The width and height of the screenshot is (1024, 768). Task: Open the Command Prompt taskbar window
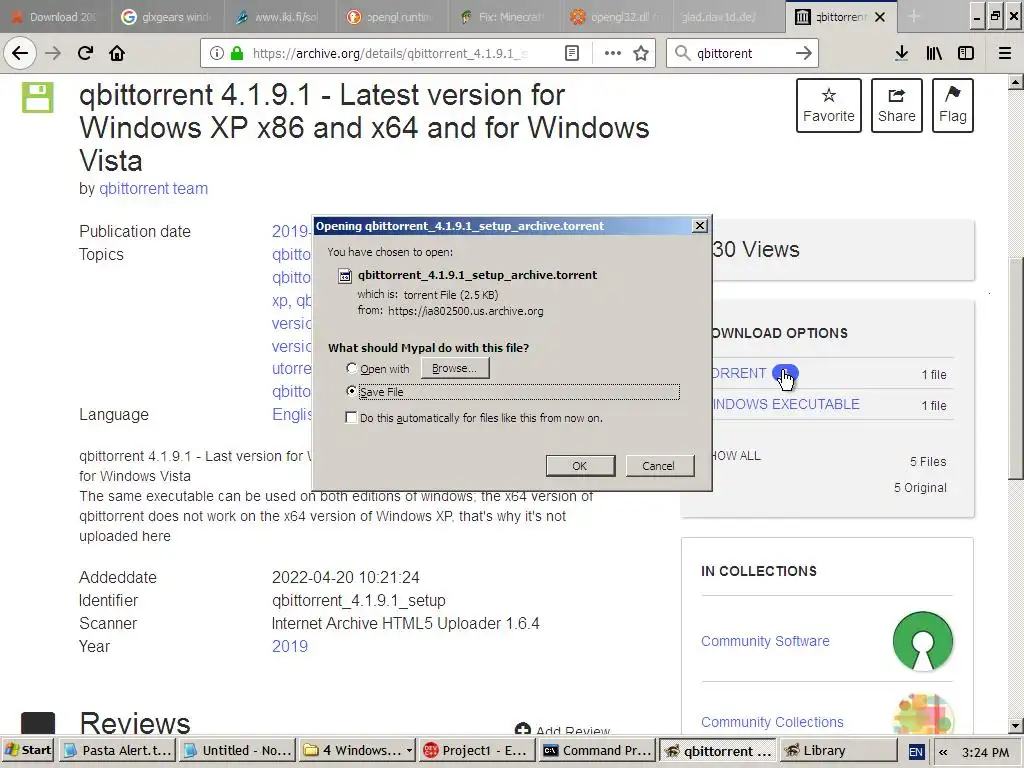[598, 750]
